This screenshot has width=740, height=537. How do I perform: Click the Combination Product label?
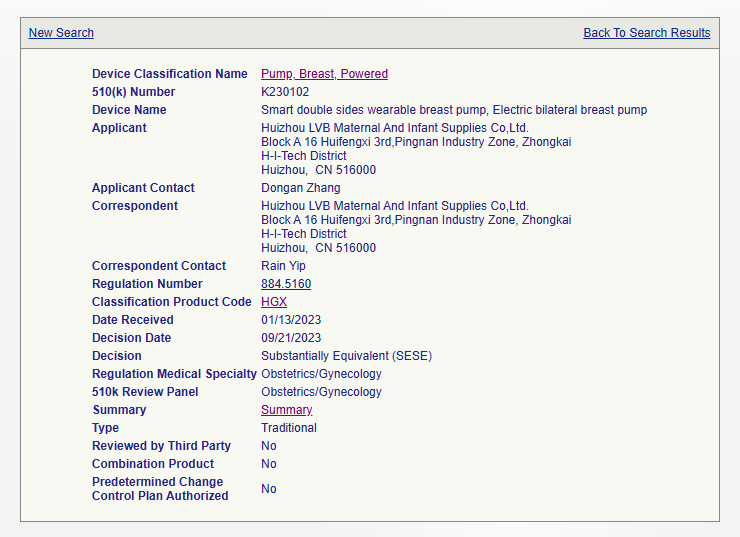point(153,464)
